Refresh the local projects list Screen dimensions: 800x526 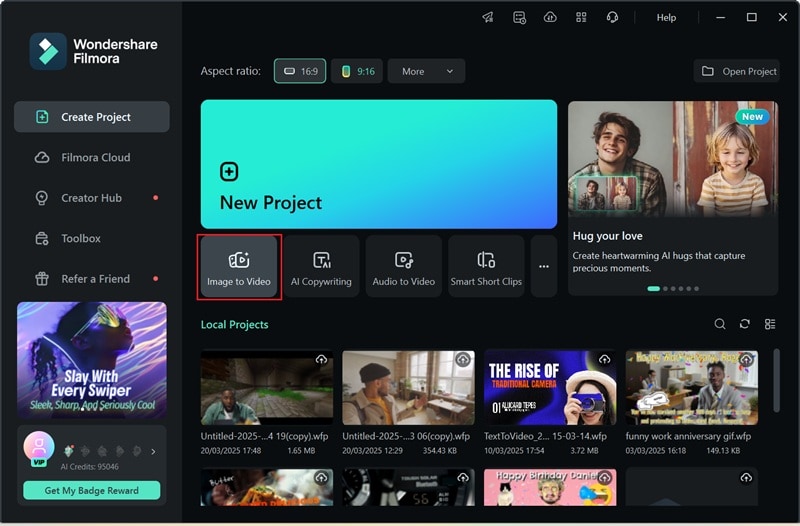[x=745, y=324]
